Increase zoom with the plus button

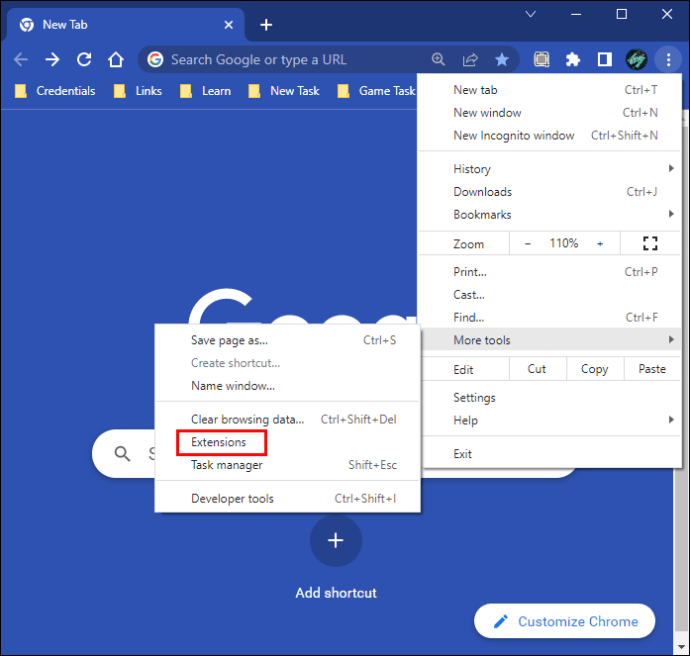click(600, 243)
